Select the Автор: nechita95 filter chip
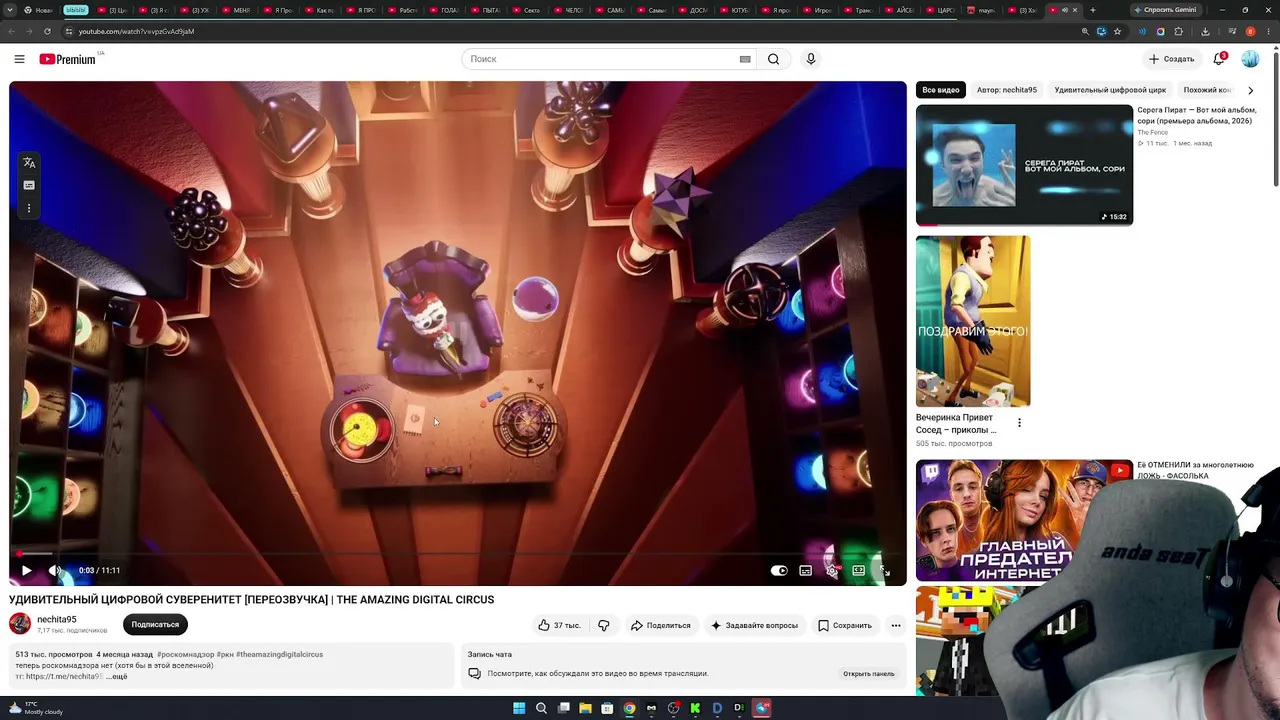The height and width of the screenshot is (720, 1280). tap(1007, 90)
